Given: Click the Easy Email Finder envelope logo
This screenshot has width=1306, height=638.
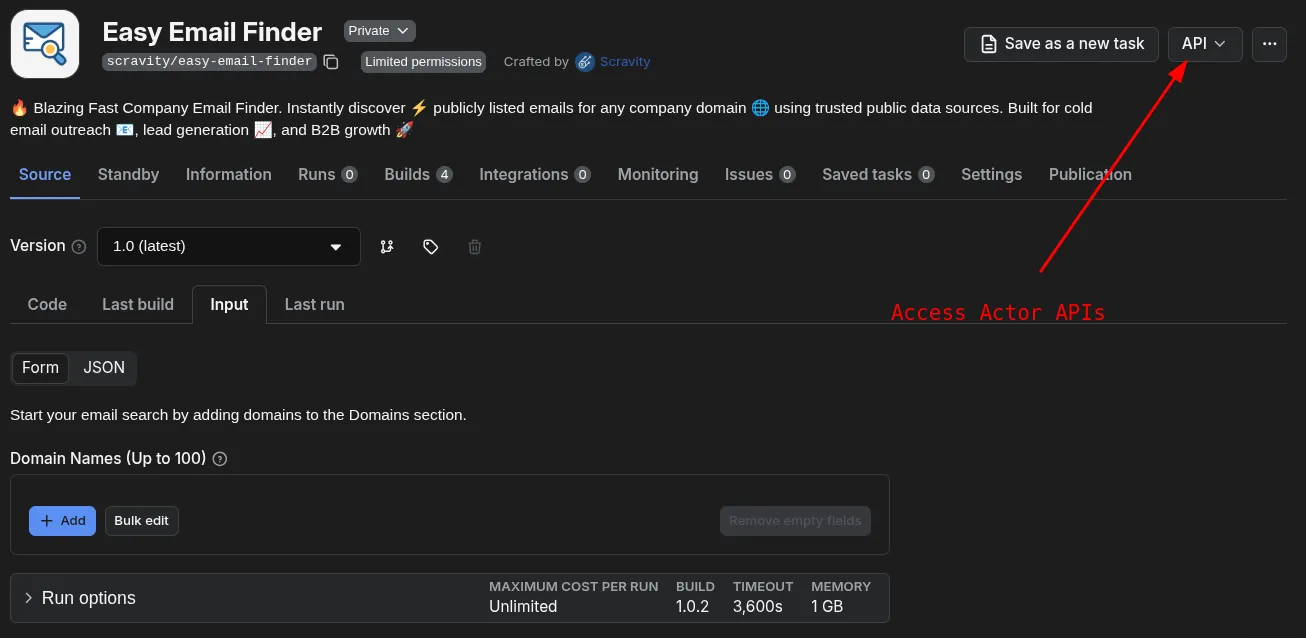Looking at the screenshot, I should (44, 43).
